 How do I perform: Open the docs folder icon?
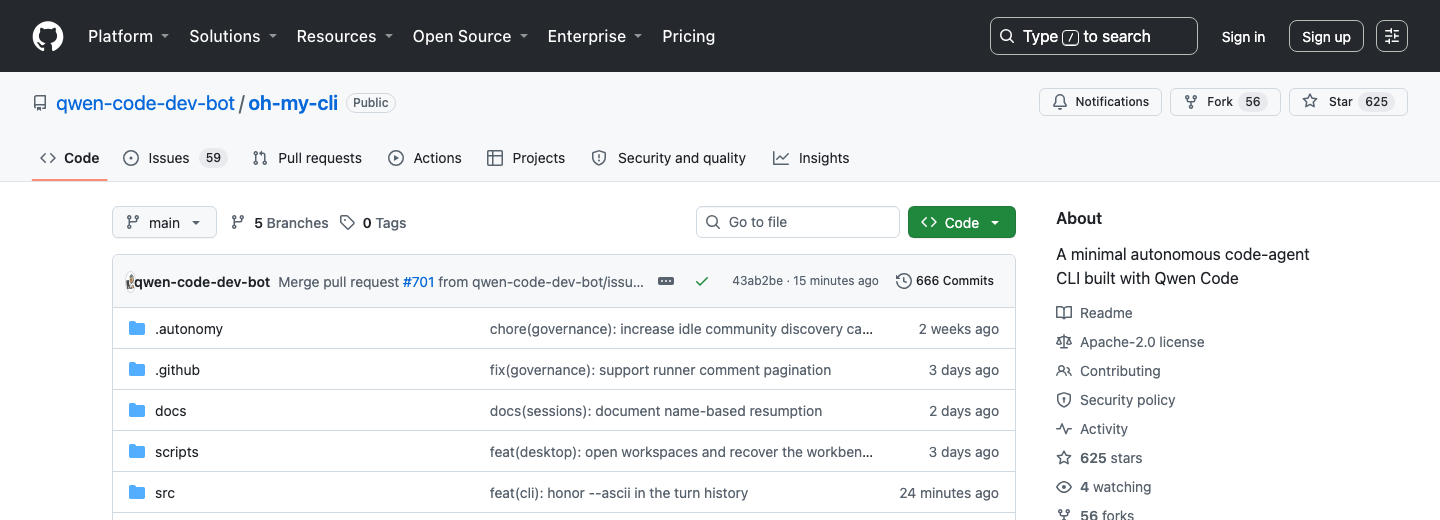coord(137,411)
